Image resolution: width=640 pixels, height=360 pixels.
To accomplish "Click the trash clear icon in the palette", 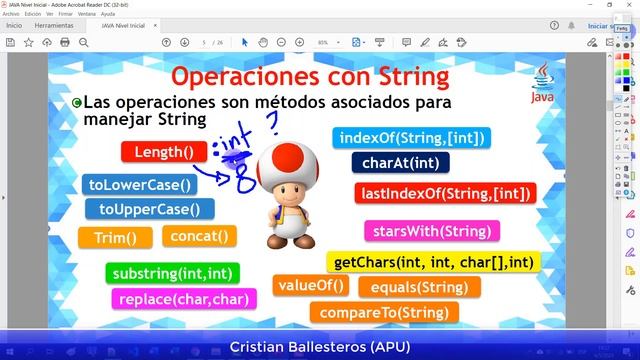I will (626, 168).
